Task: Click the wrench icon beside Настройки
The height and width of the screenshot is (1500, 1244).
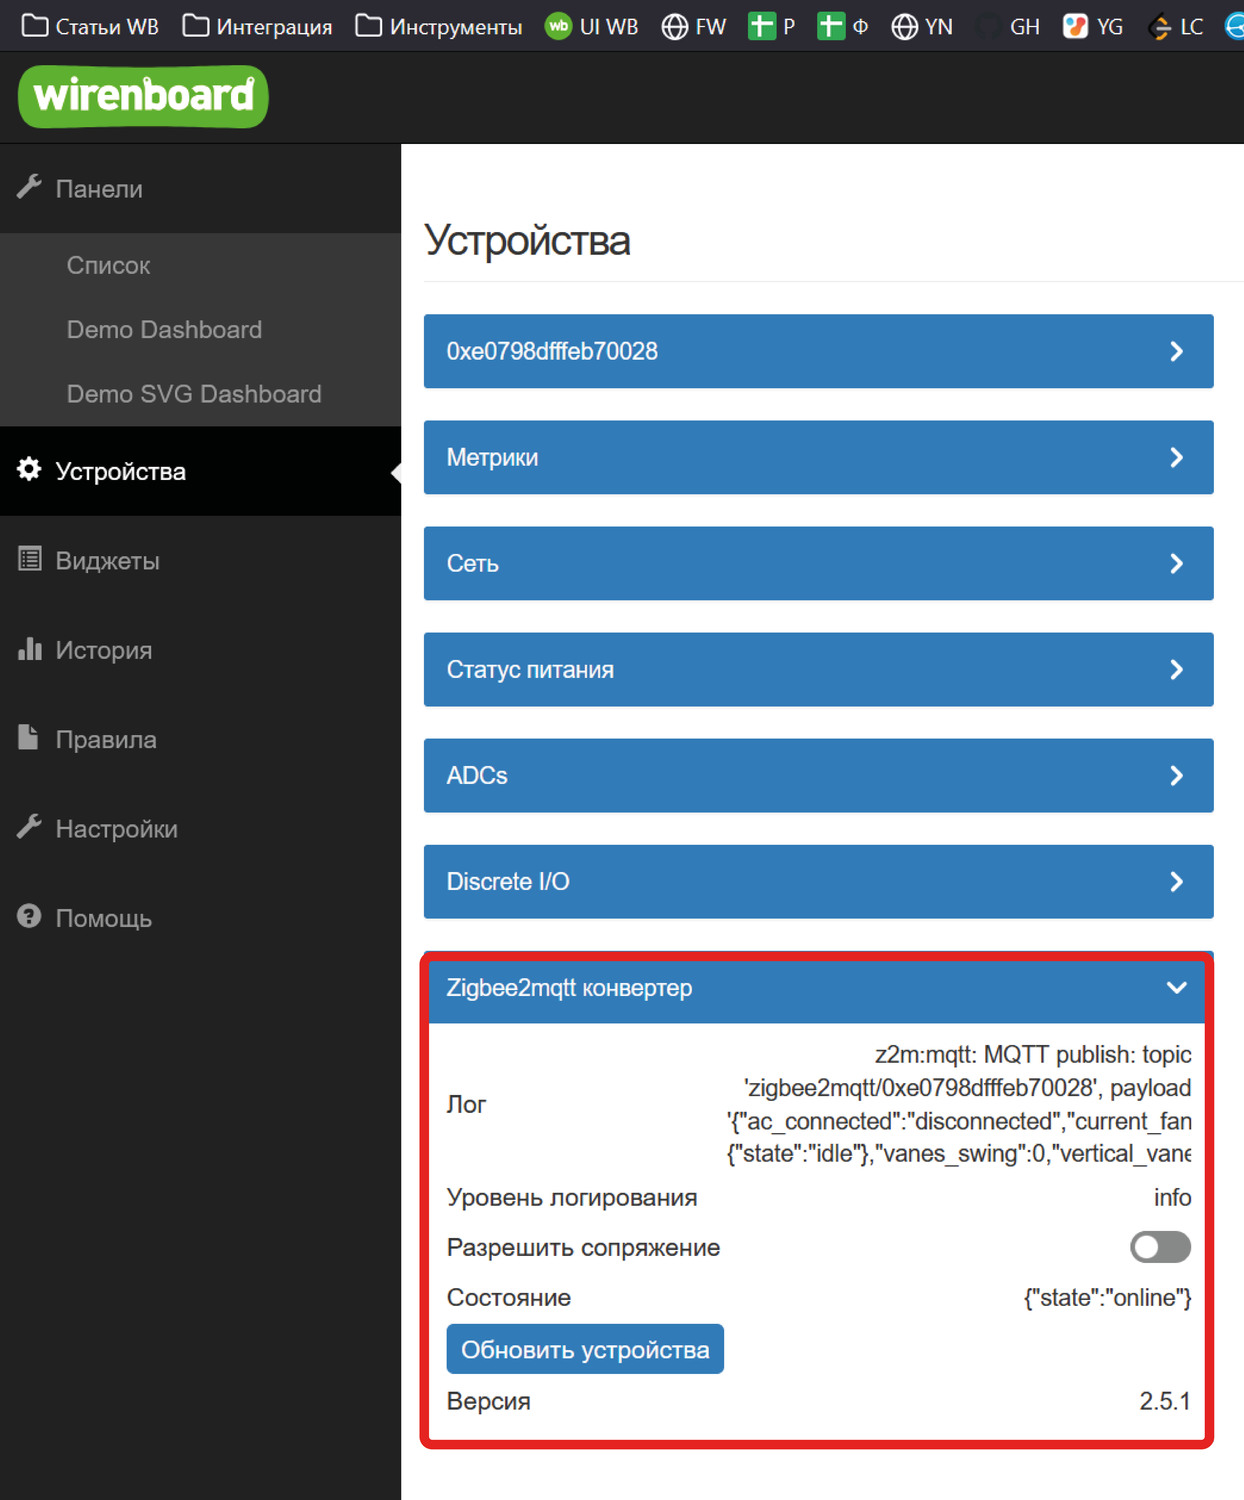Action: (x=29, y=827)
